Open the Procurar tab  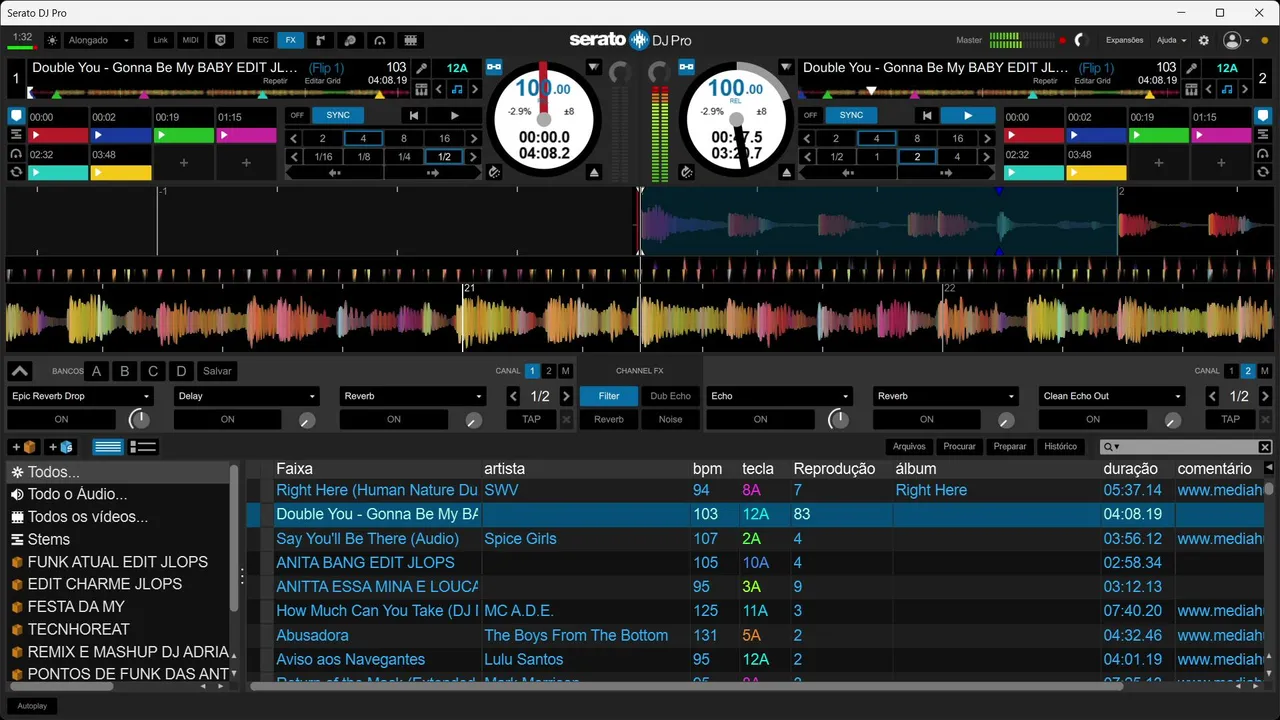(x=960, y=447)
